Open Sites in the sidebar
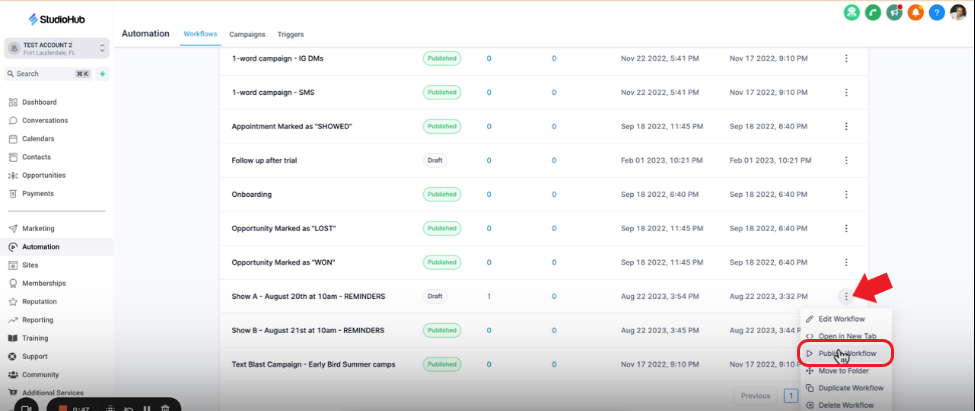The image size is (975, 411). (x=30, y=265)
